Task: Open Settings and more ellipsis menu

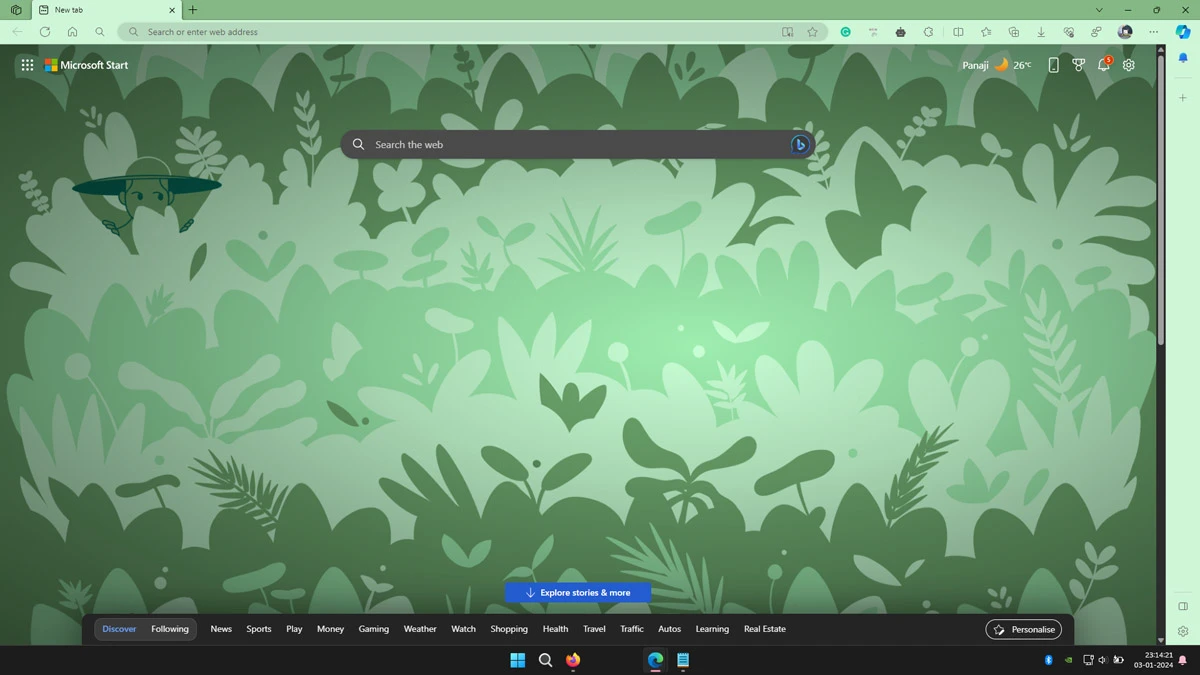Action: point(1153,32)
